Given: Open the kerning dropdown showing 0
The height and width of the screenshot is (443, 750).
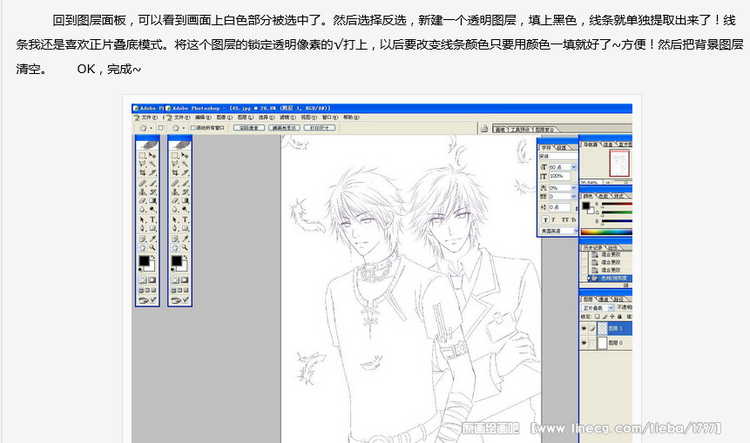Looking at the screenshot, I should (574, 196).
